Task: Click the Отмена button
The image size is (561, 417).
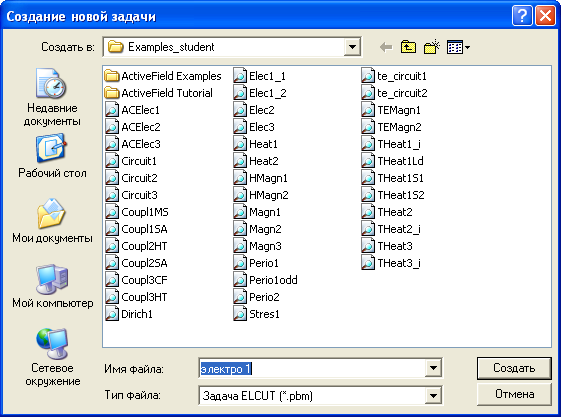Action: point(514,394)
